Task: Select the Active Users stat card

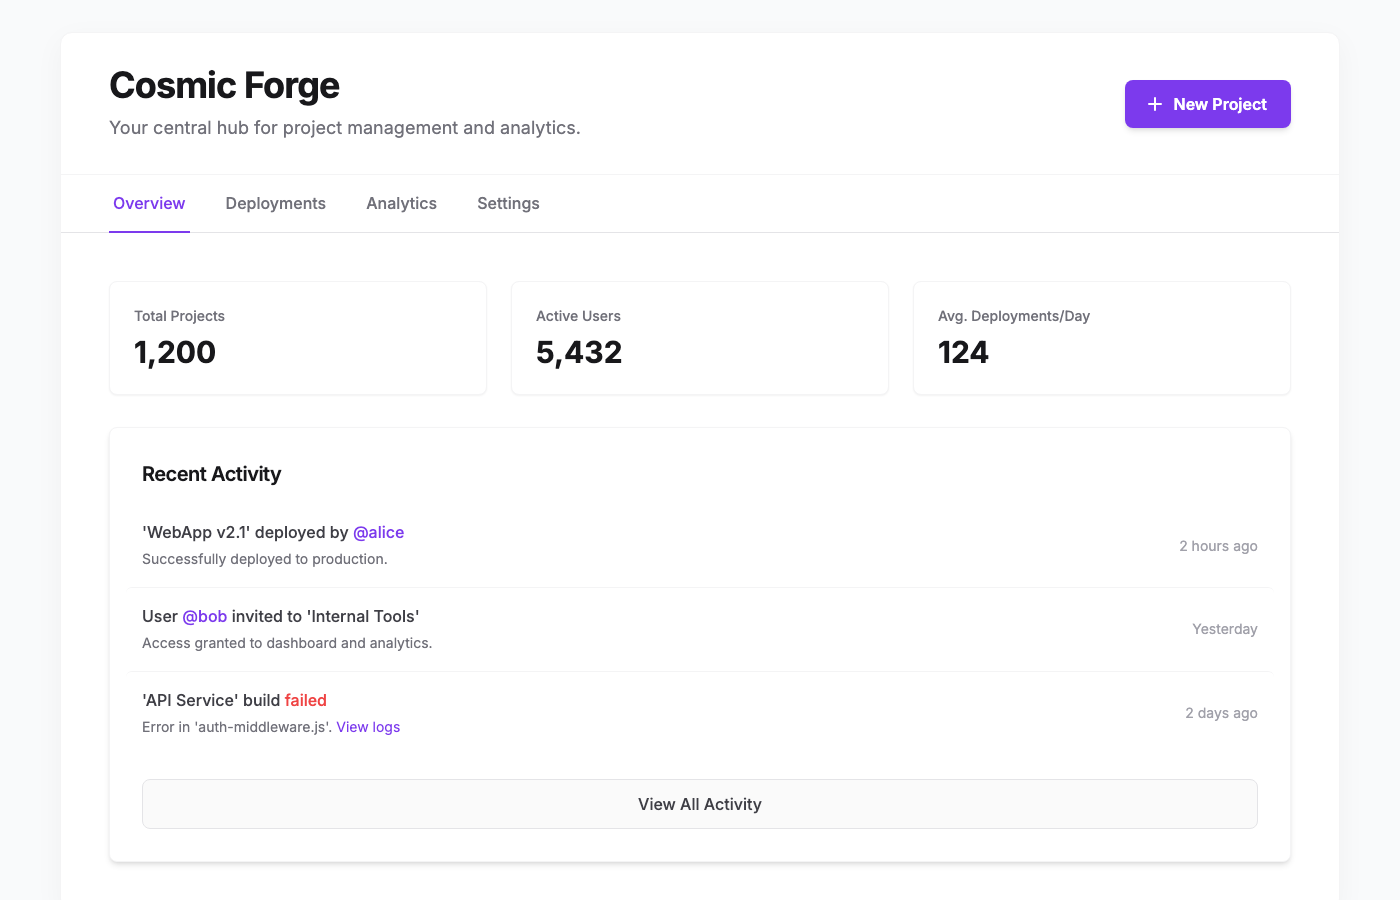Action: click(x=699, y=338)
